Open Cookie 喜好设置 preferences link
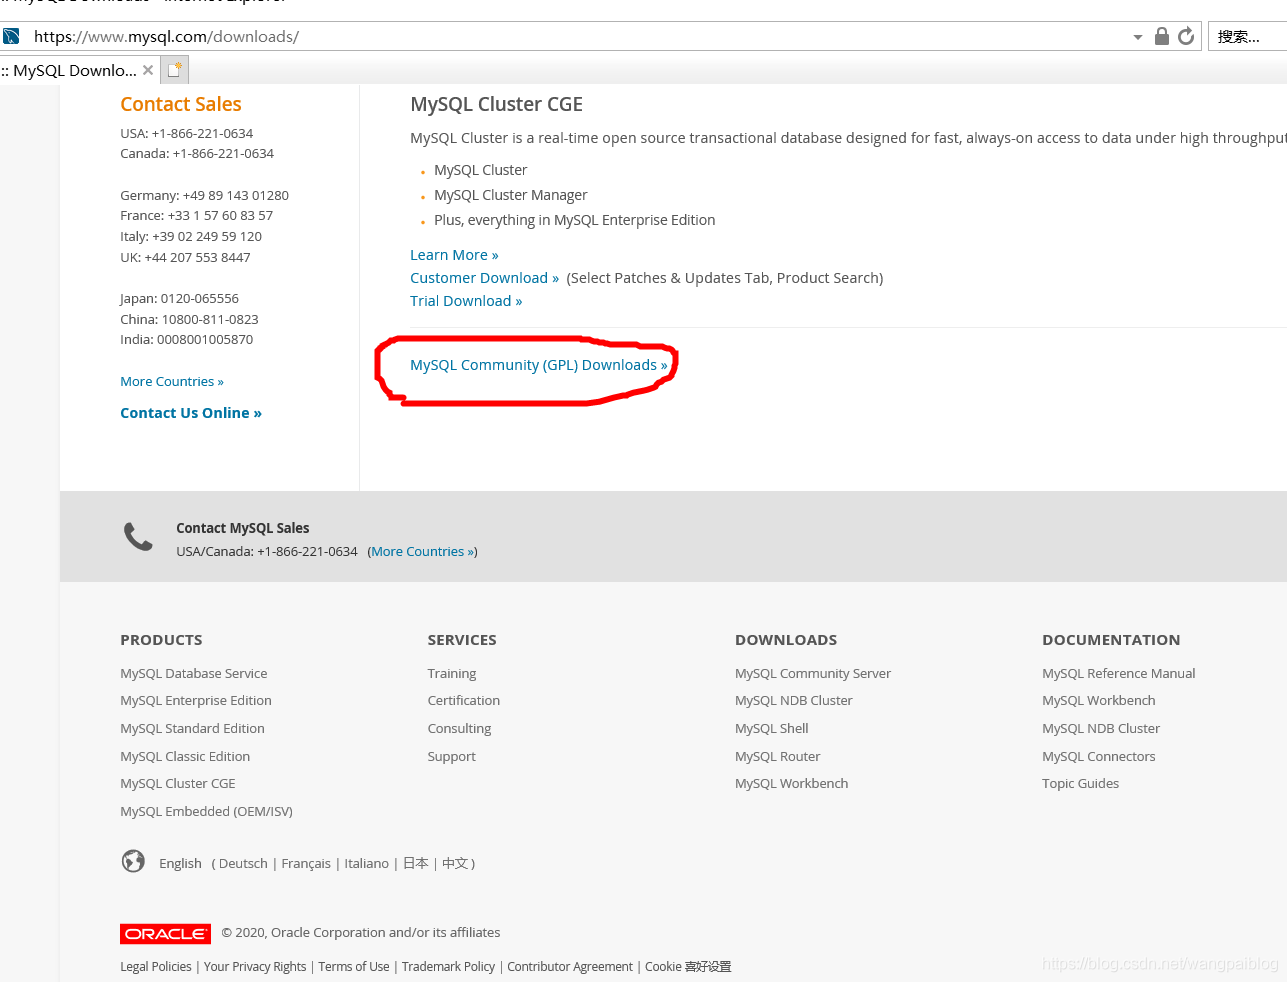 coord(688,967)
